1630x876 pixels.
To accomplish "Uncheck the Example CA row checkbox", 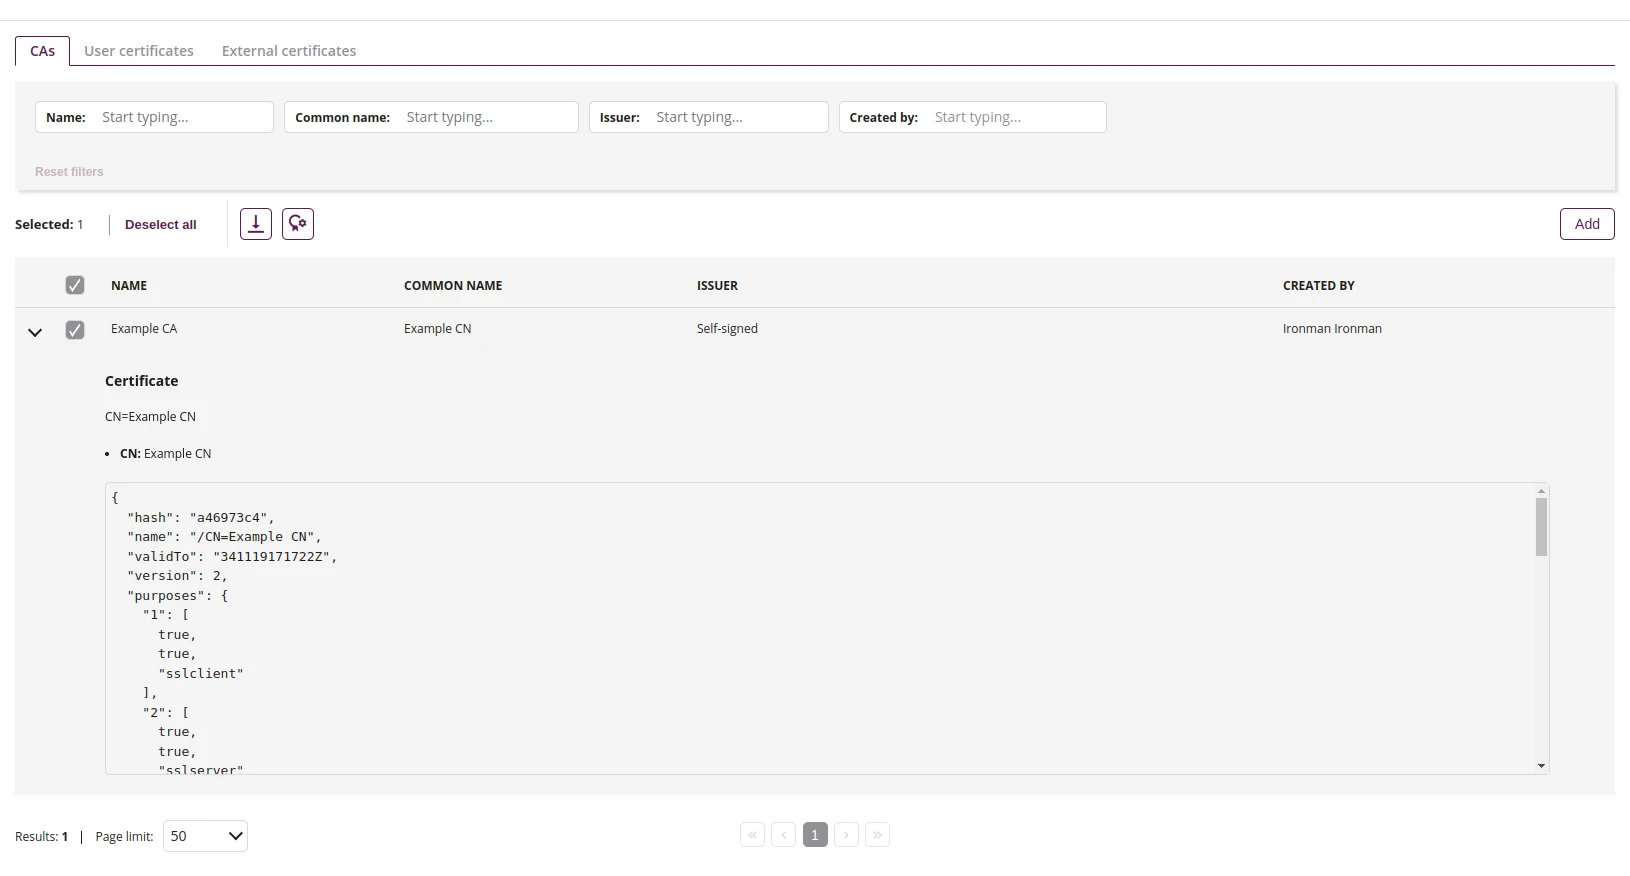I will click(75, 330).
